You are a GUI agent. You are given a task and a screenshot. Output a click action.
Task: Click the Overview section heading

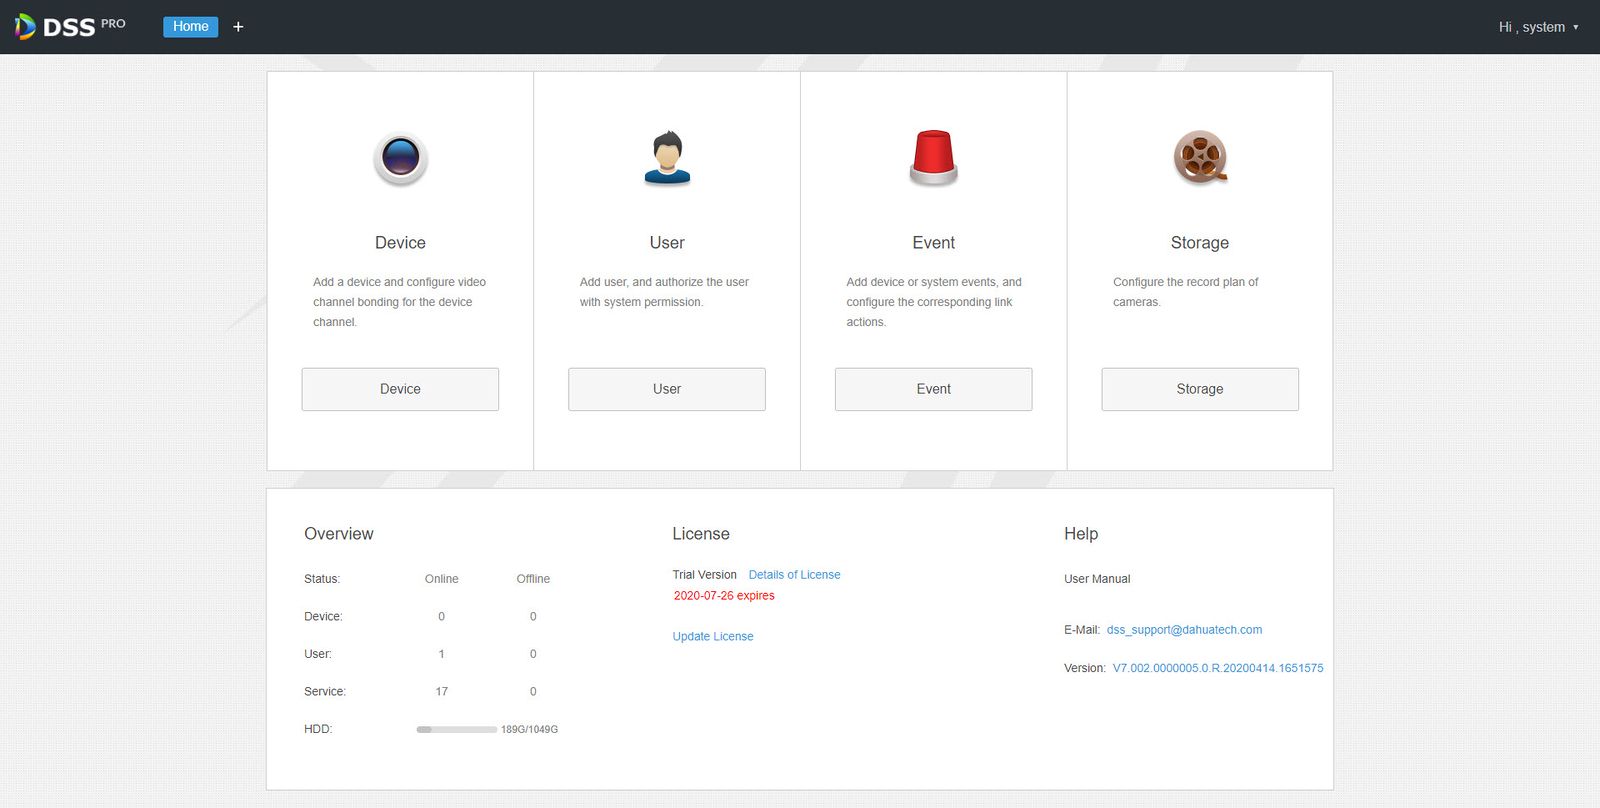point(339,534)
